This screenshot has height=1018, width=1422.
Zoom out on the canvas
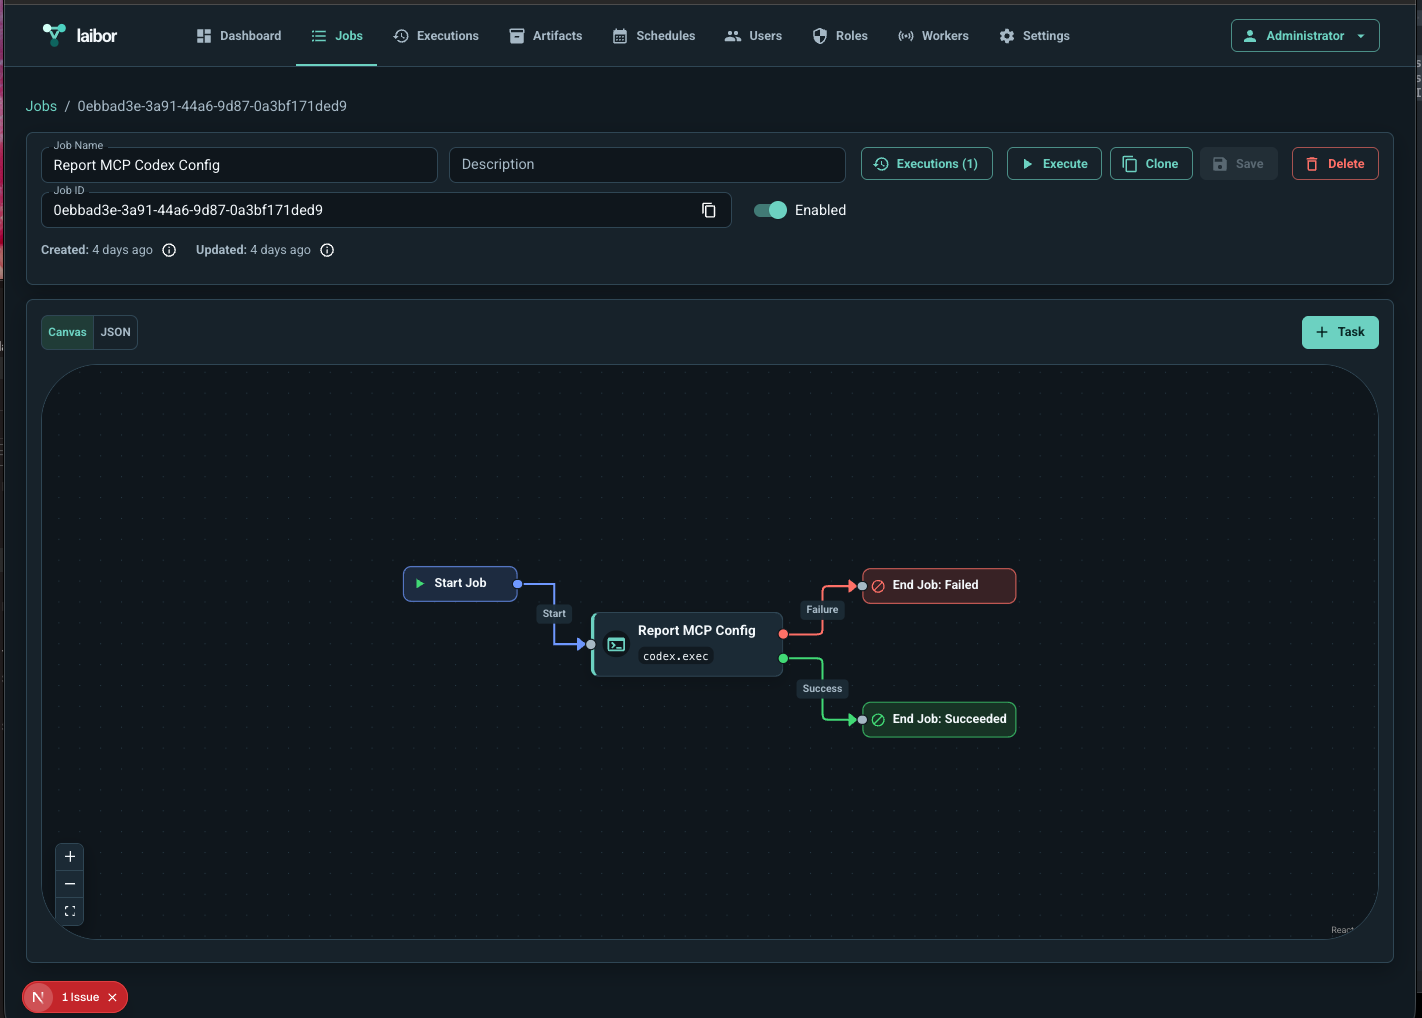70,884
